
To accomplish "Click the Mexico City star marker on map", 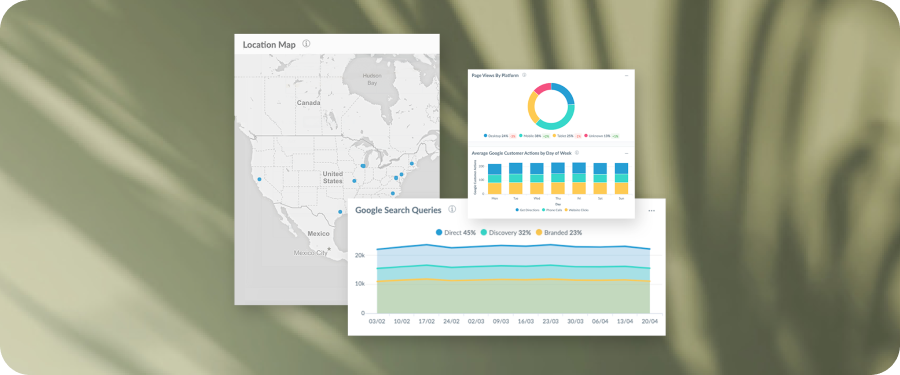I will click(x=329, y=249).
